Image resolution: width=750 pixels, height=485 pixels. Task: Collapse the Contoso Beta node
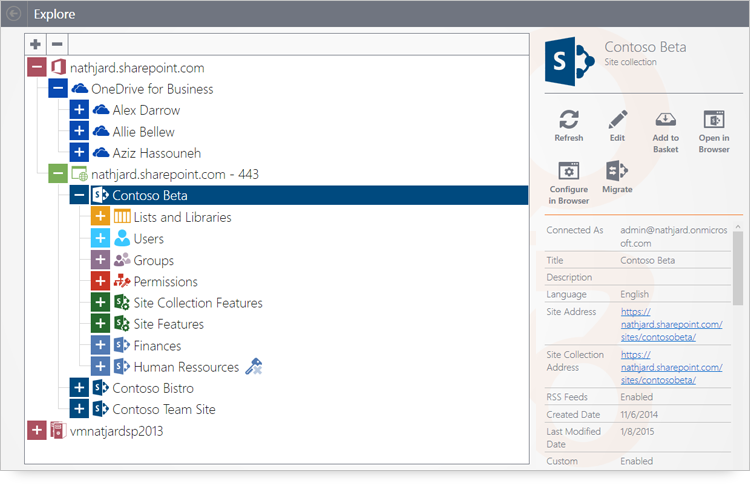[x=79, y=195]
